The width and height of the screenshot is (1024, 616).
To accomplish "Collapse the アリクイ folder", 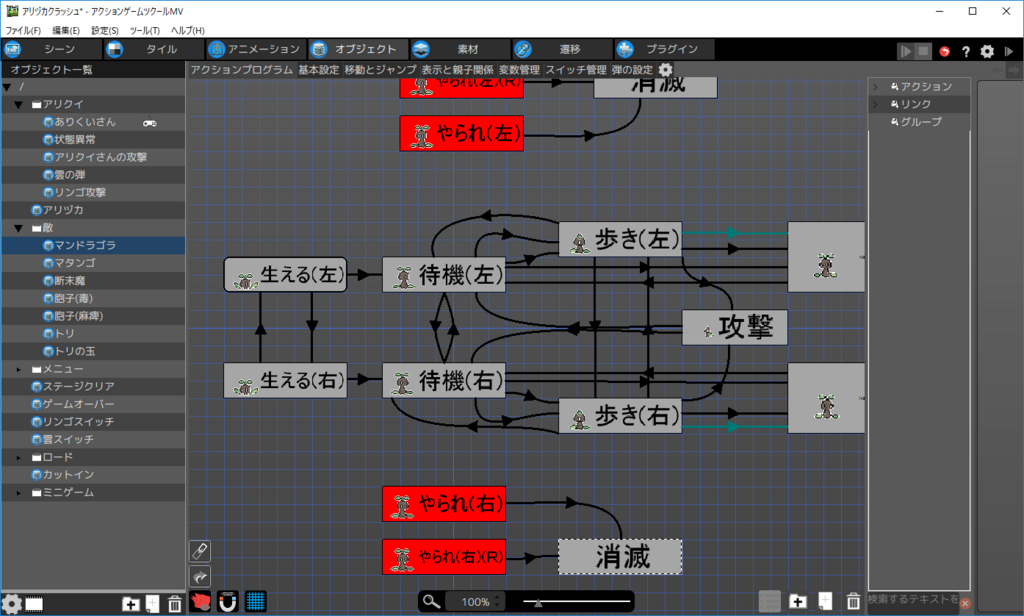I will [x=18, y=105].
